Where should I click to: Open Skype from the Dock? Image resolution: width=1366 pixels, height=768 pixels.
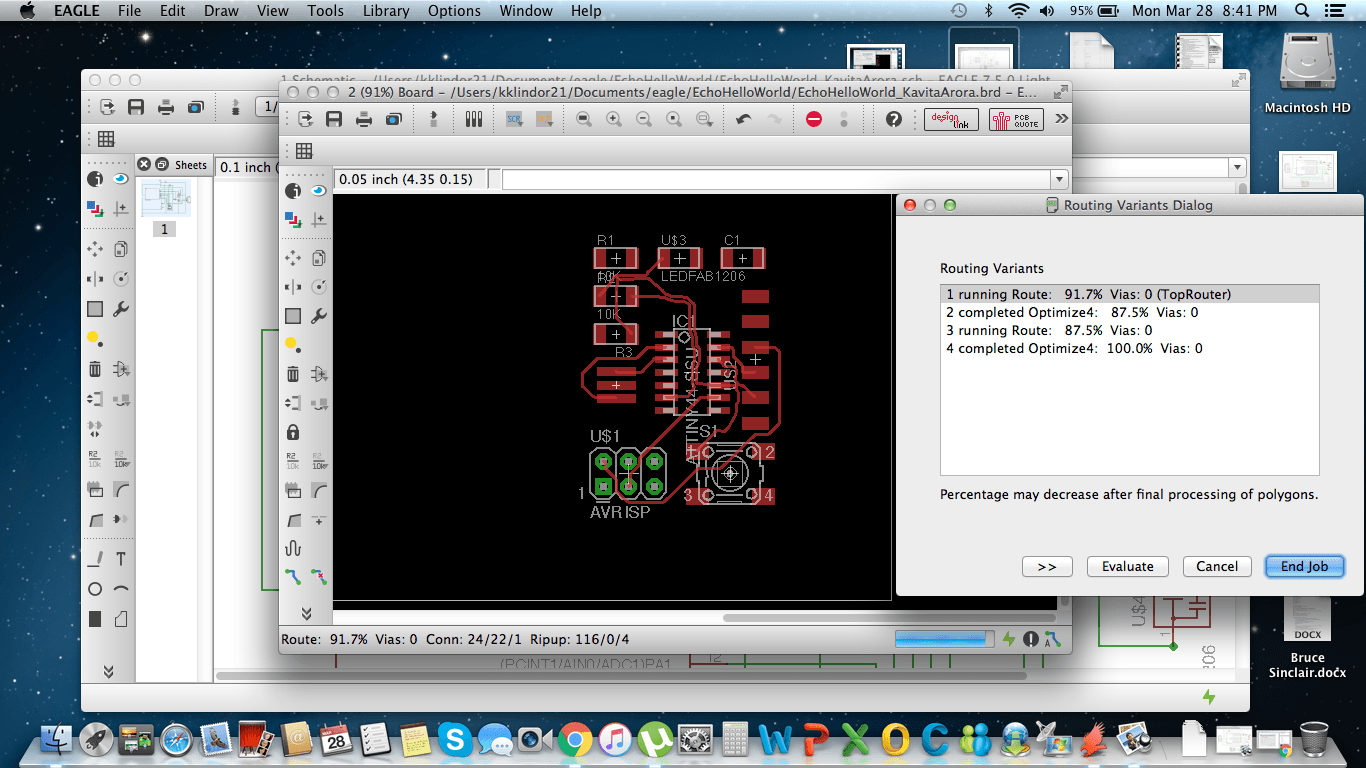[455, 740]
